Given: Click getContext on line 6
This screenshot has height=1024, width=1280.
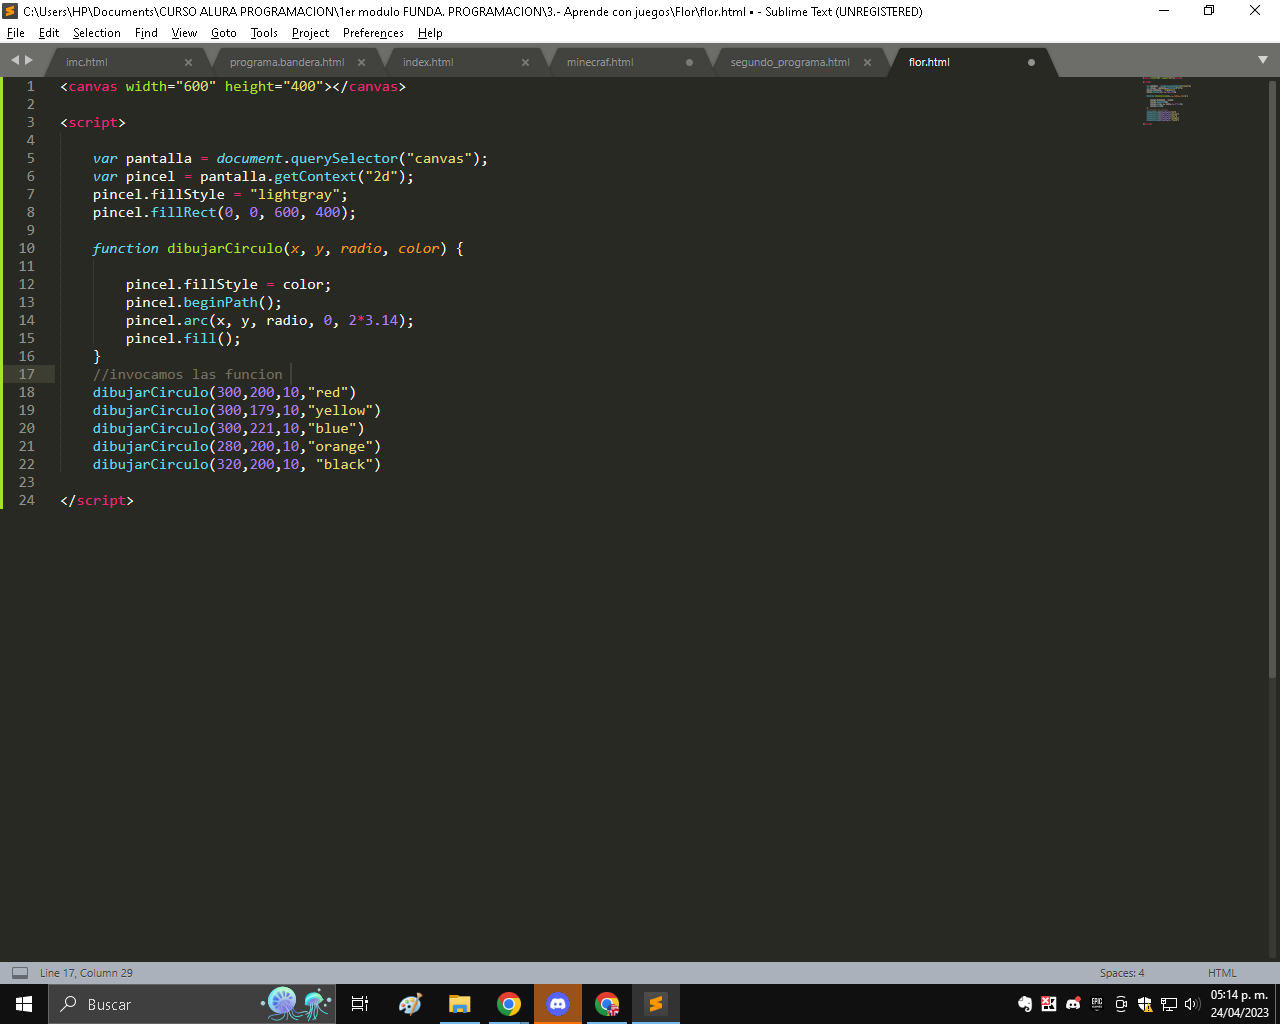Looking at the screenshot, I should point(315,176).
